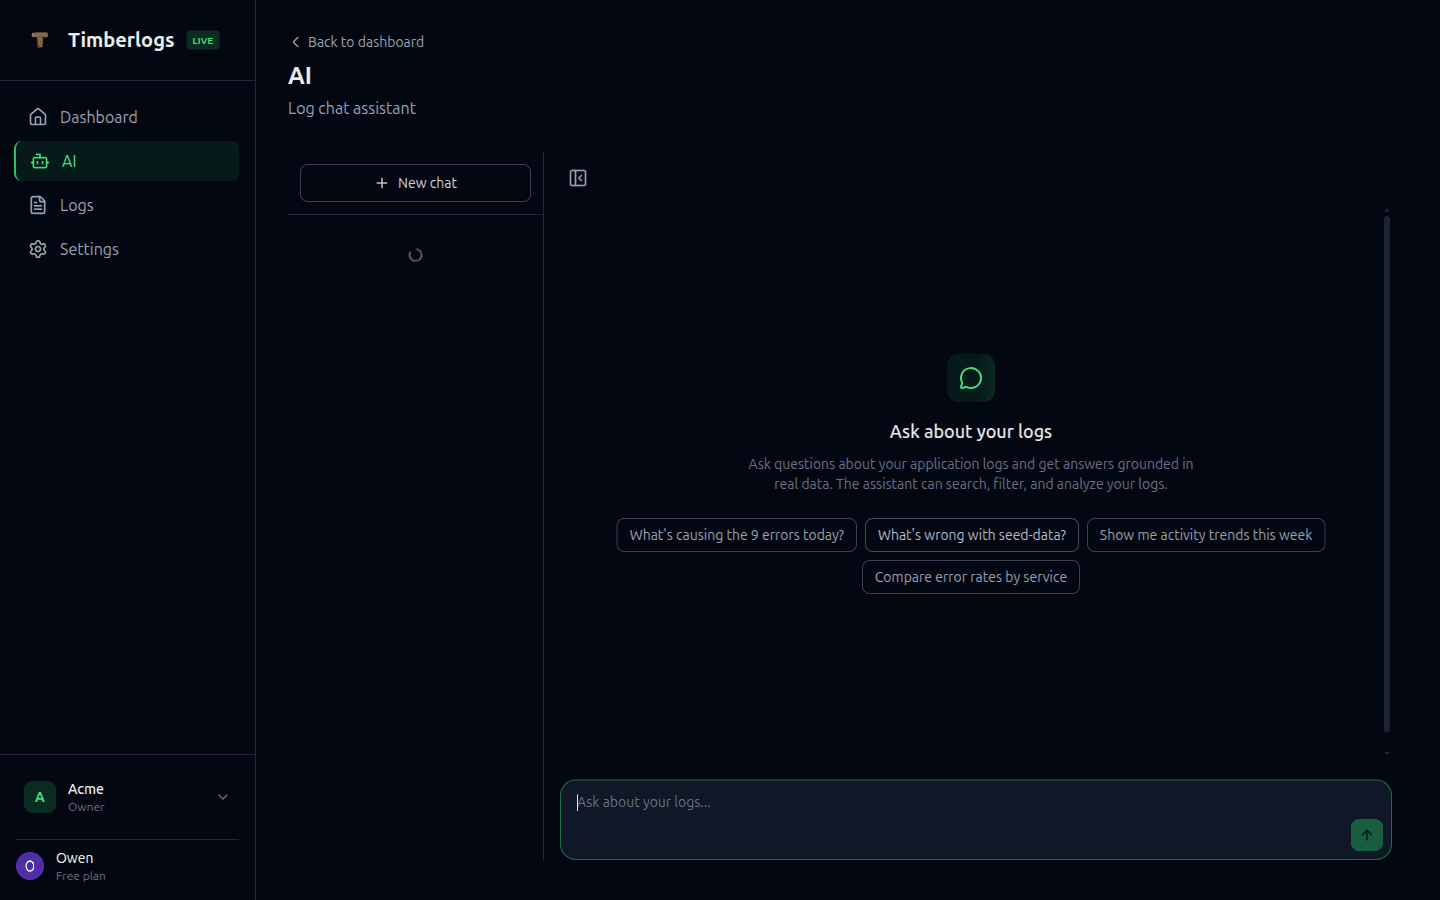Follow the Back to dashboard link

[x=366, y=42]
